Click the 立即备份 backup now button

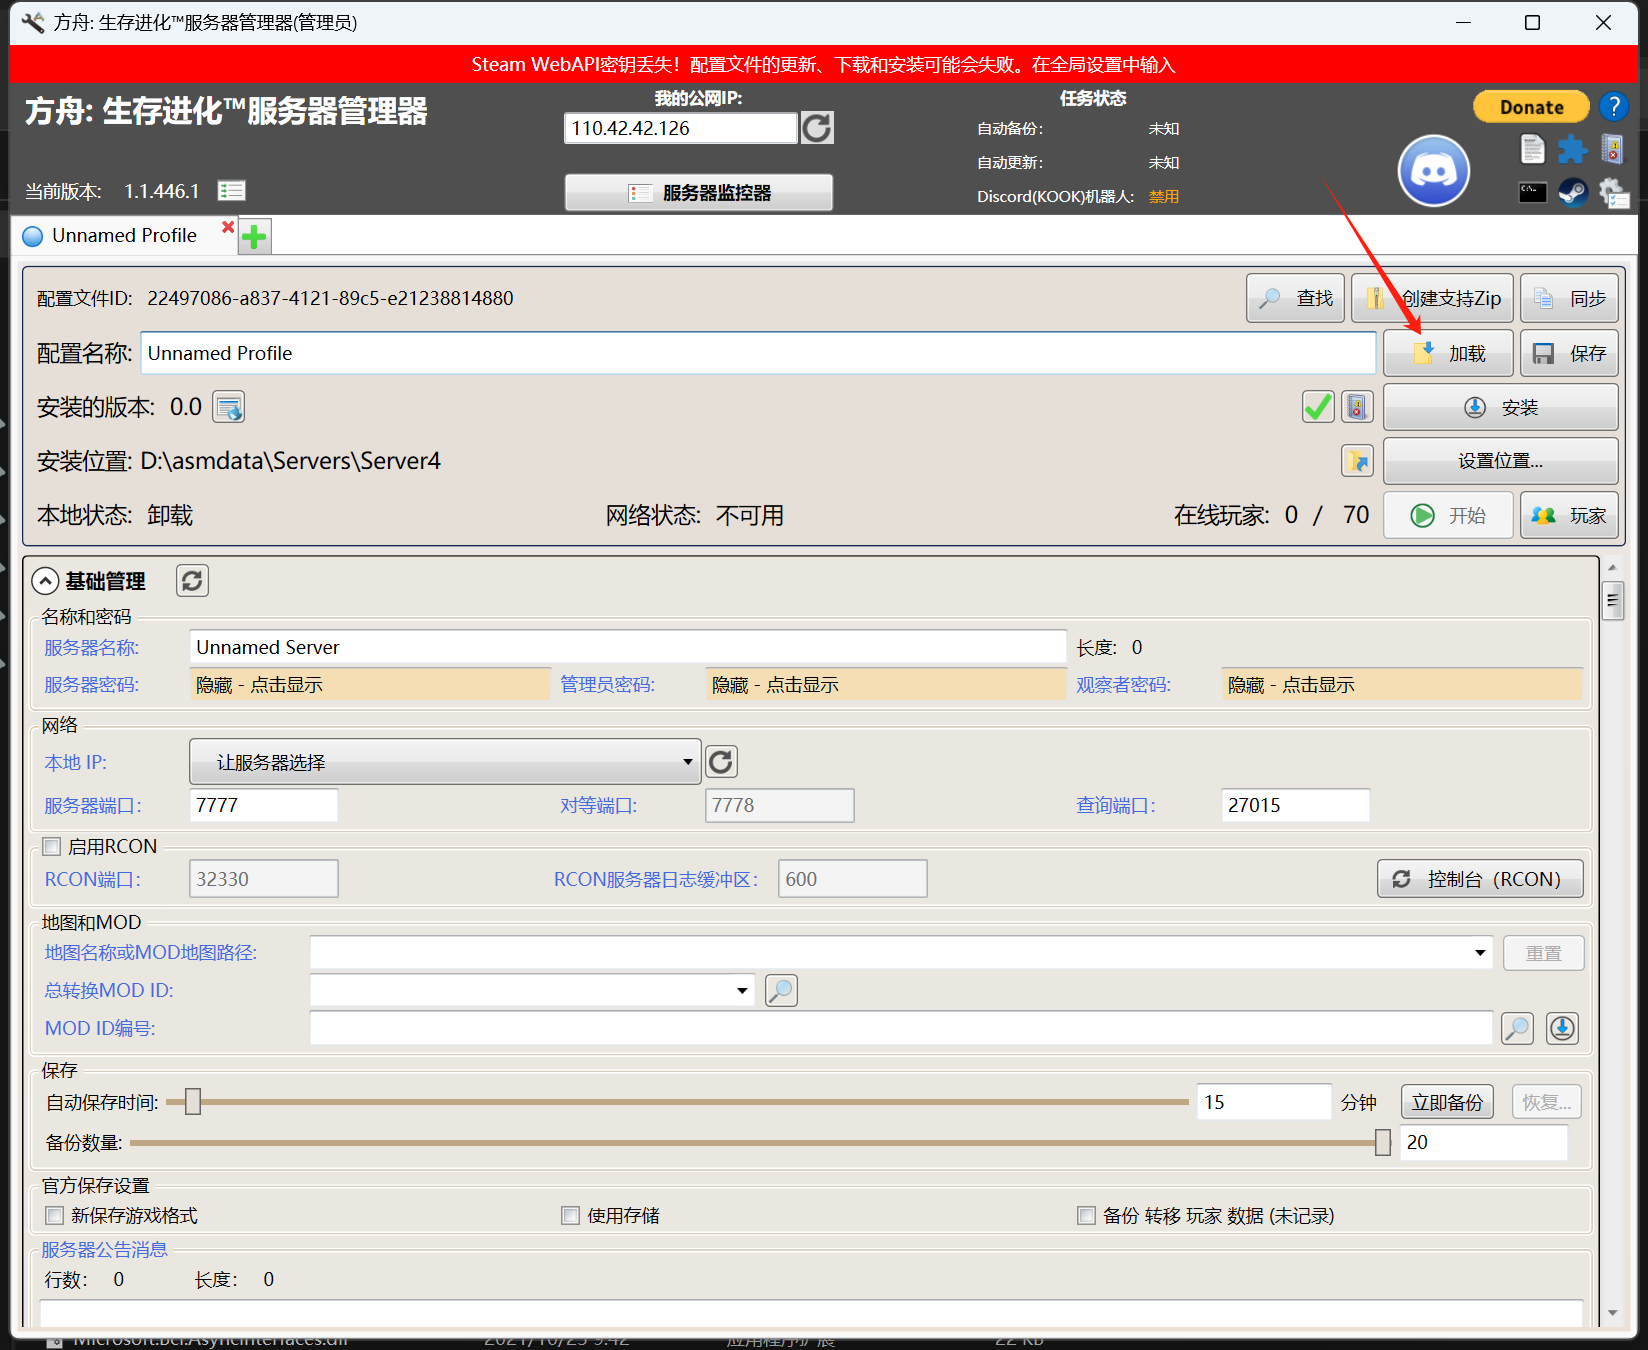click(x=1447, y=1102)
